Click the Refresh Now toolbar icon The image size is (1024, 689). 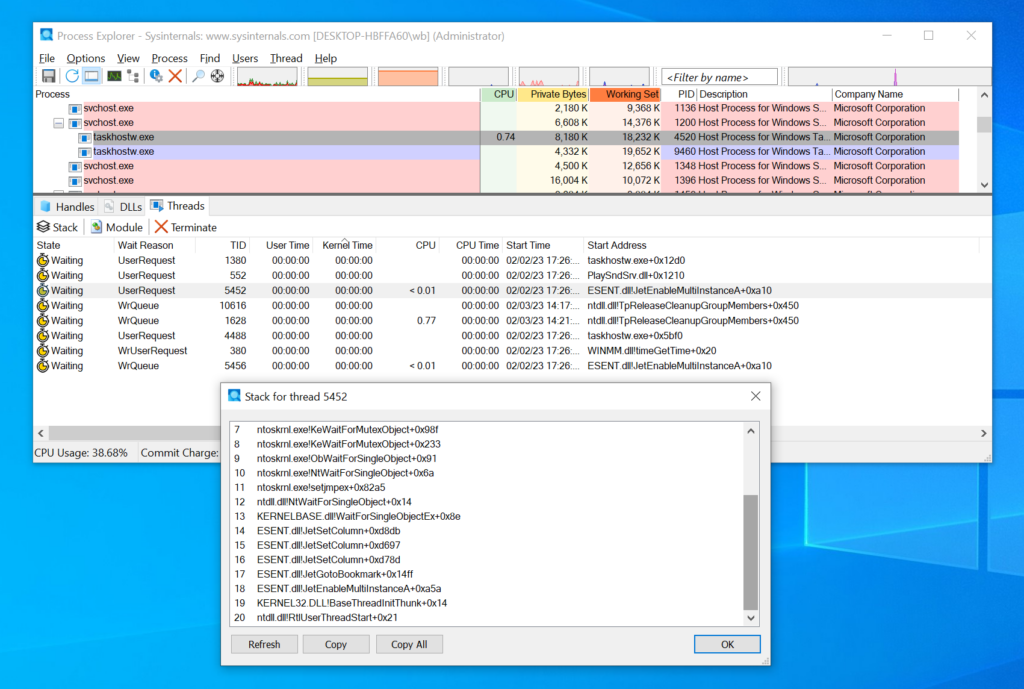(x=72, y=76)
